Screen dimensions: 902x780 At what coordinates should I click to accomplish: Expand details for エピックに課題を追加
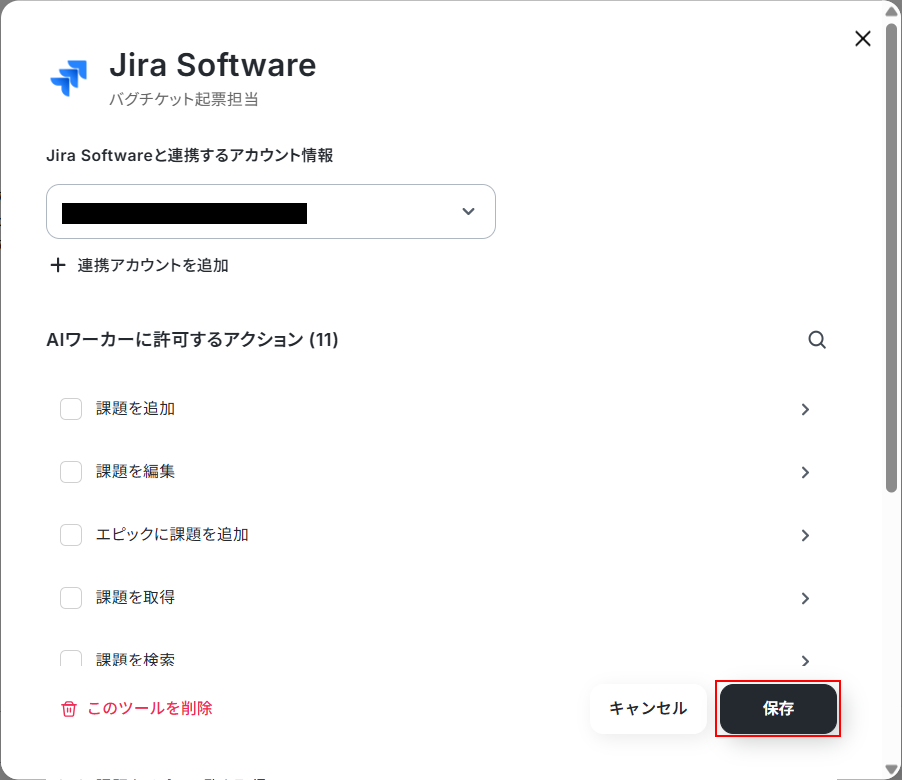(x=805, y=536)
